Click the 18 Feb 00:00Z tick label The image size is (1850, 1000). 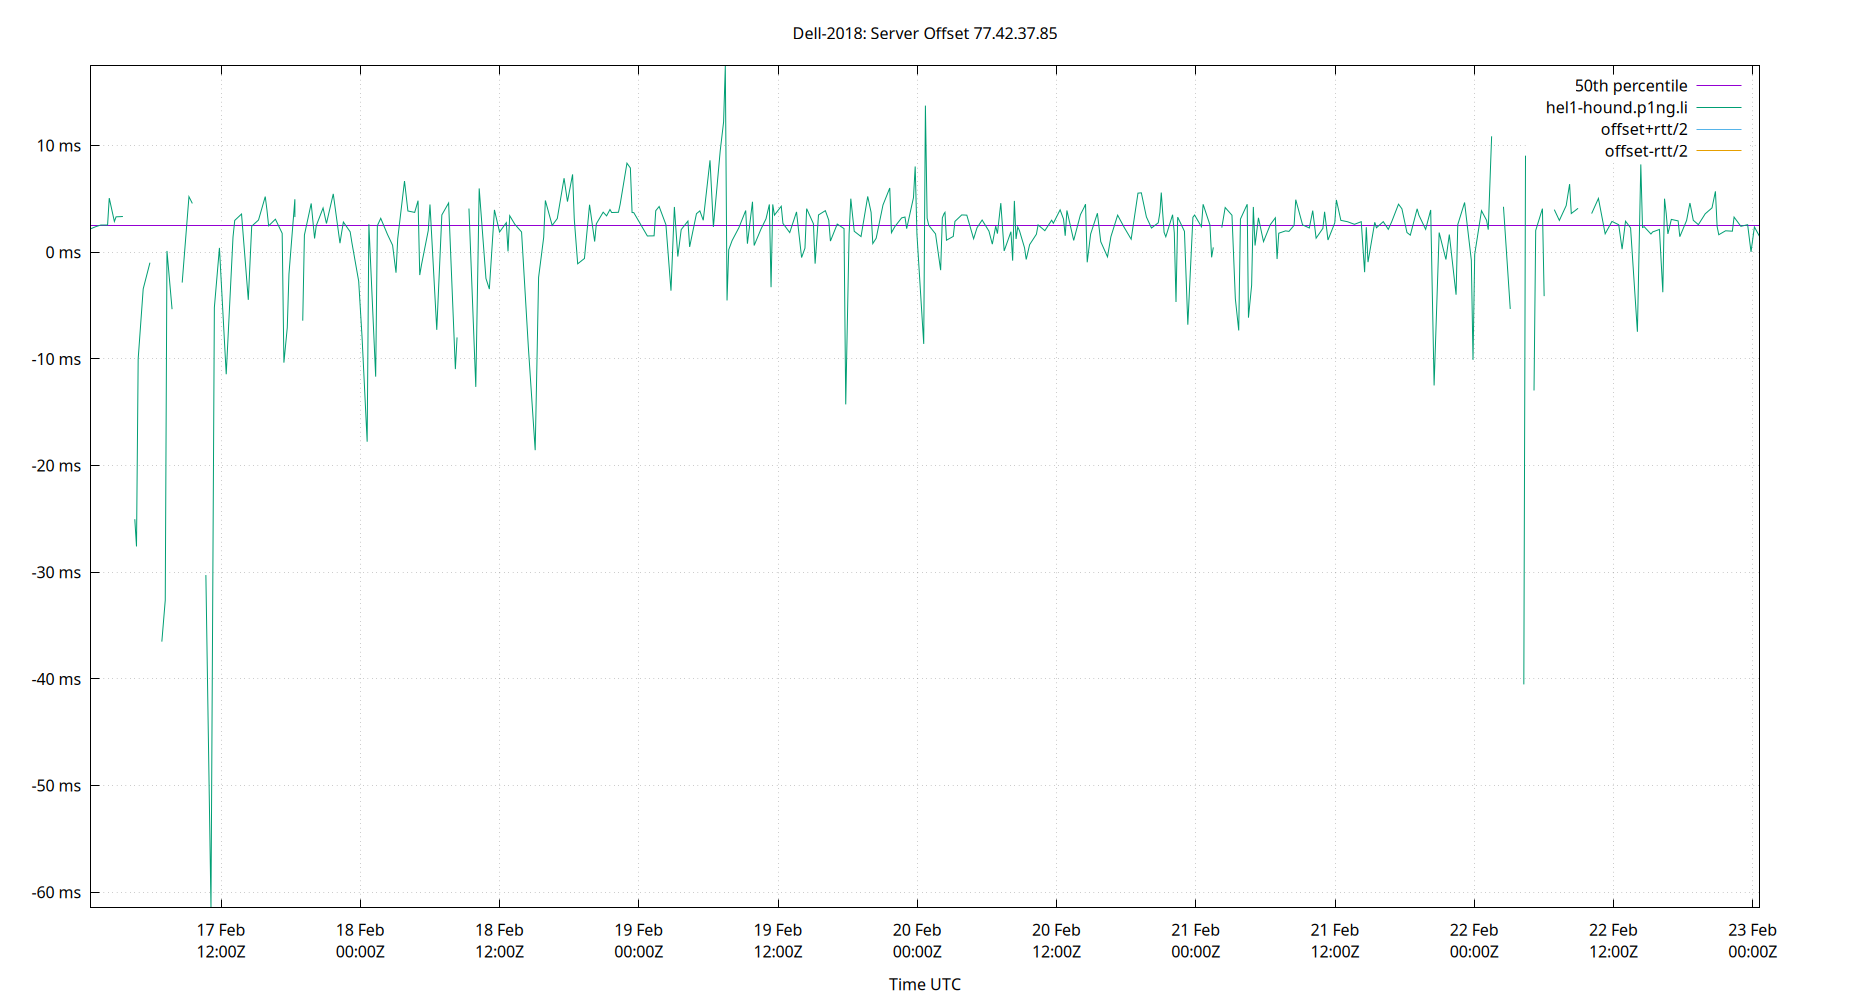pyautogui.click(x=362, y=940)
